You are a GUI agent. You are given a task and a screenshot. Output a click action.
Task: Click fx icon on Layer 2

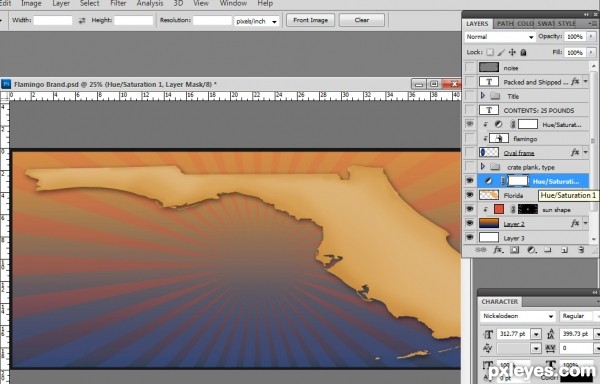[575, 223]
